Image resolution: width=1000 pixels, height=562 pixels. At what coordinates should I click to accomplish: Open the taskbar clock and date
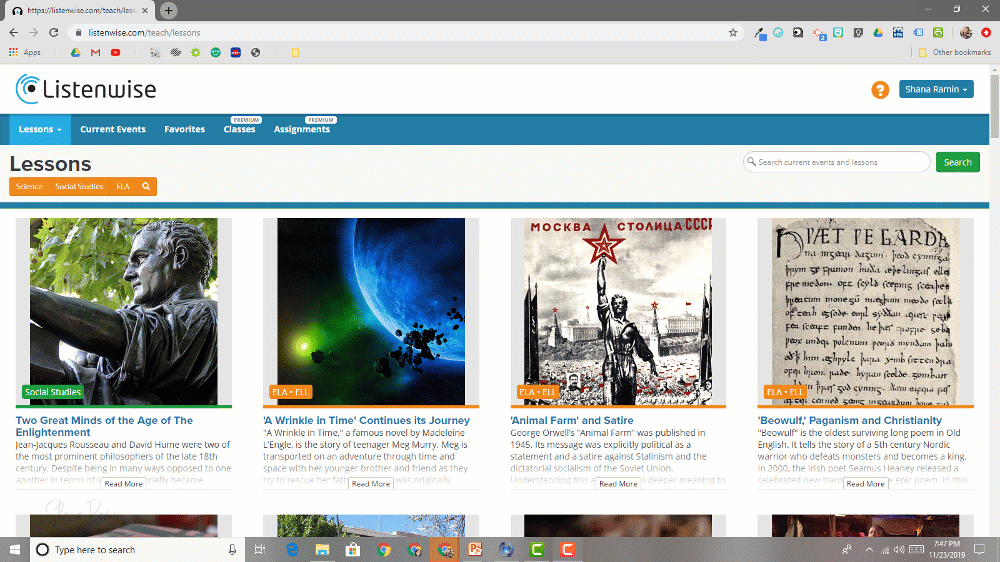946,549
